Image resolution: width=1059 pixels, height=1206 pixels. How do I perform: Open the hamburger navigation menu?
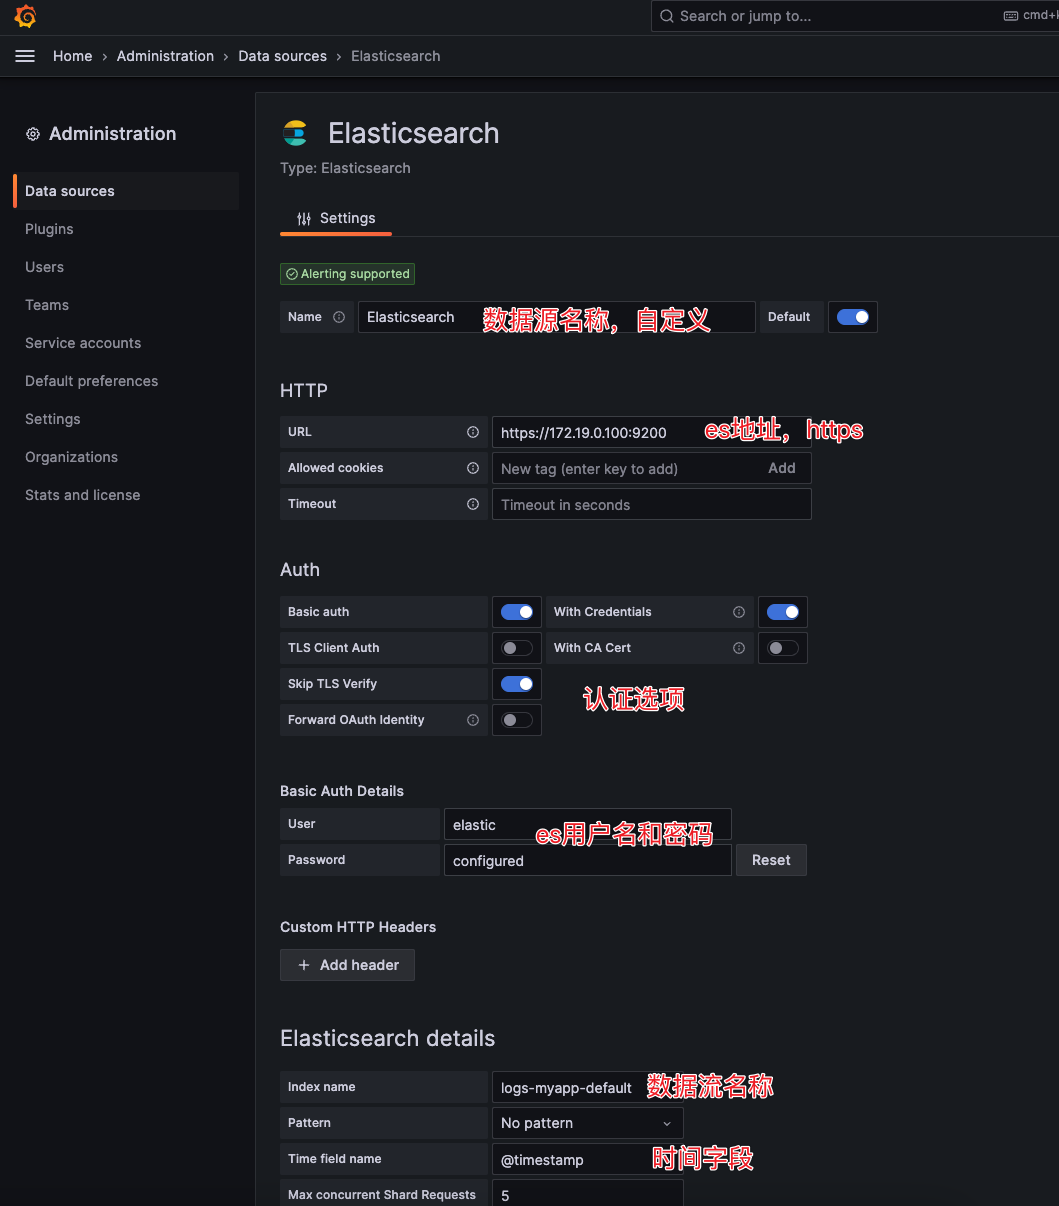[x=25, y=56]
